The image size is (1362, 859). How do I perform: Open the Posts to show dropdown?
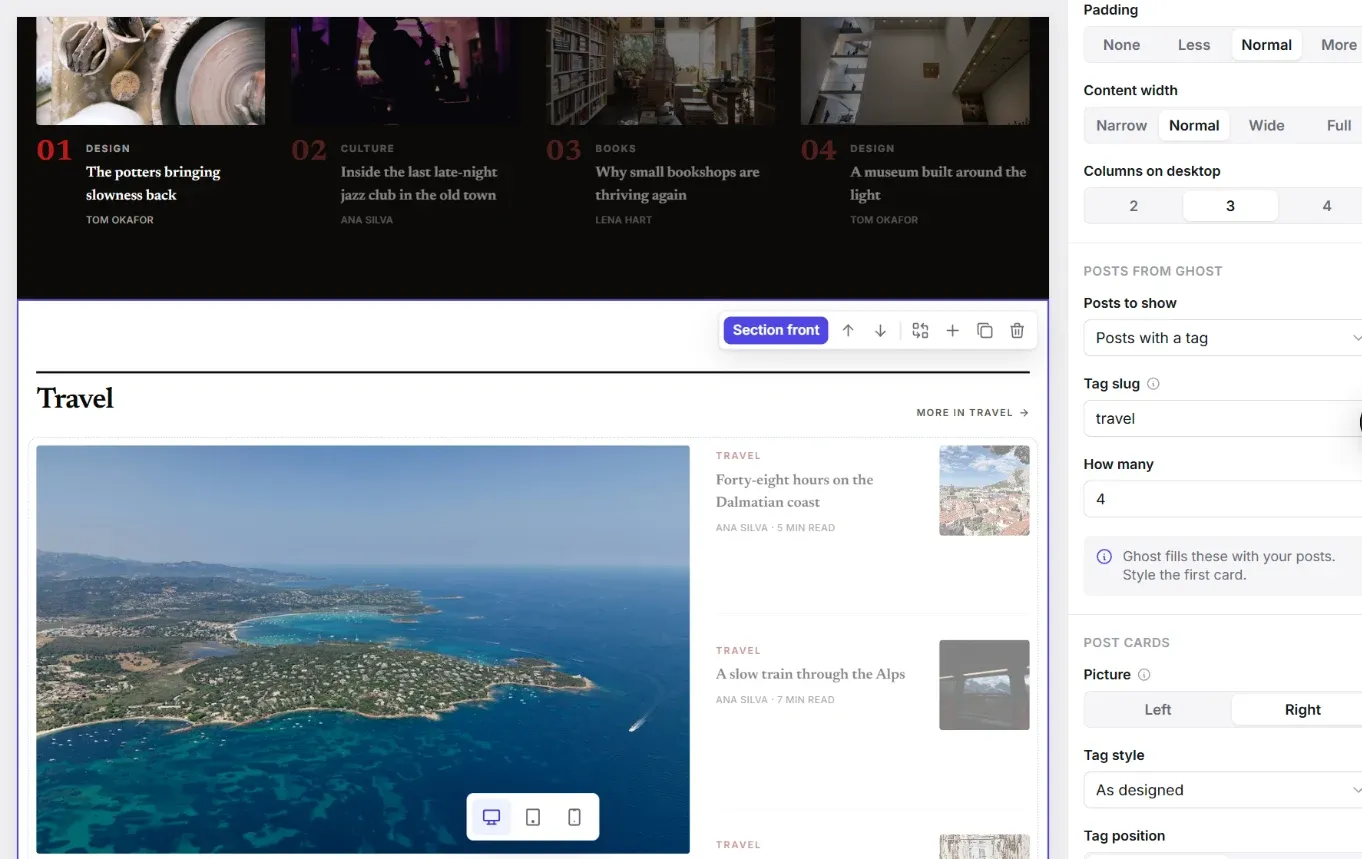(1223, 338)
